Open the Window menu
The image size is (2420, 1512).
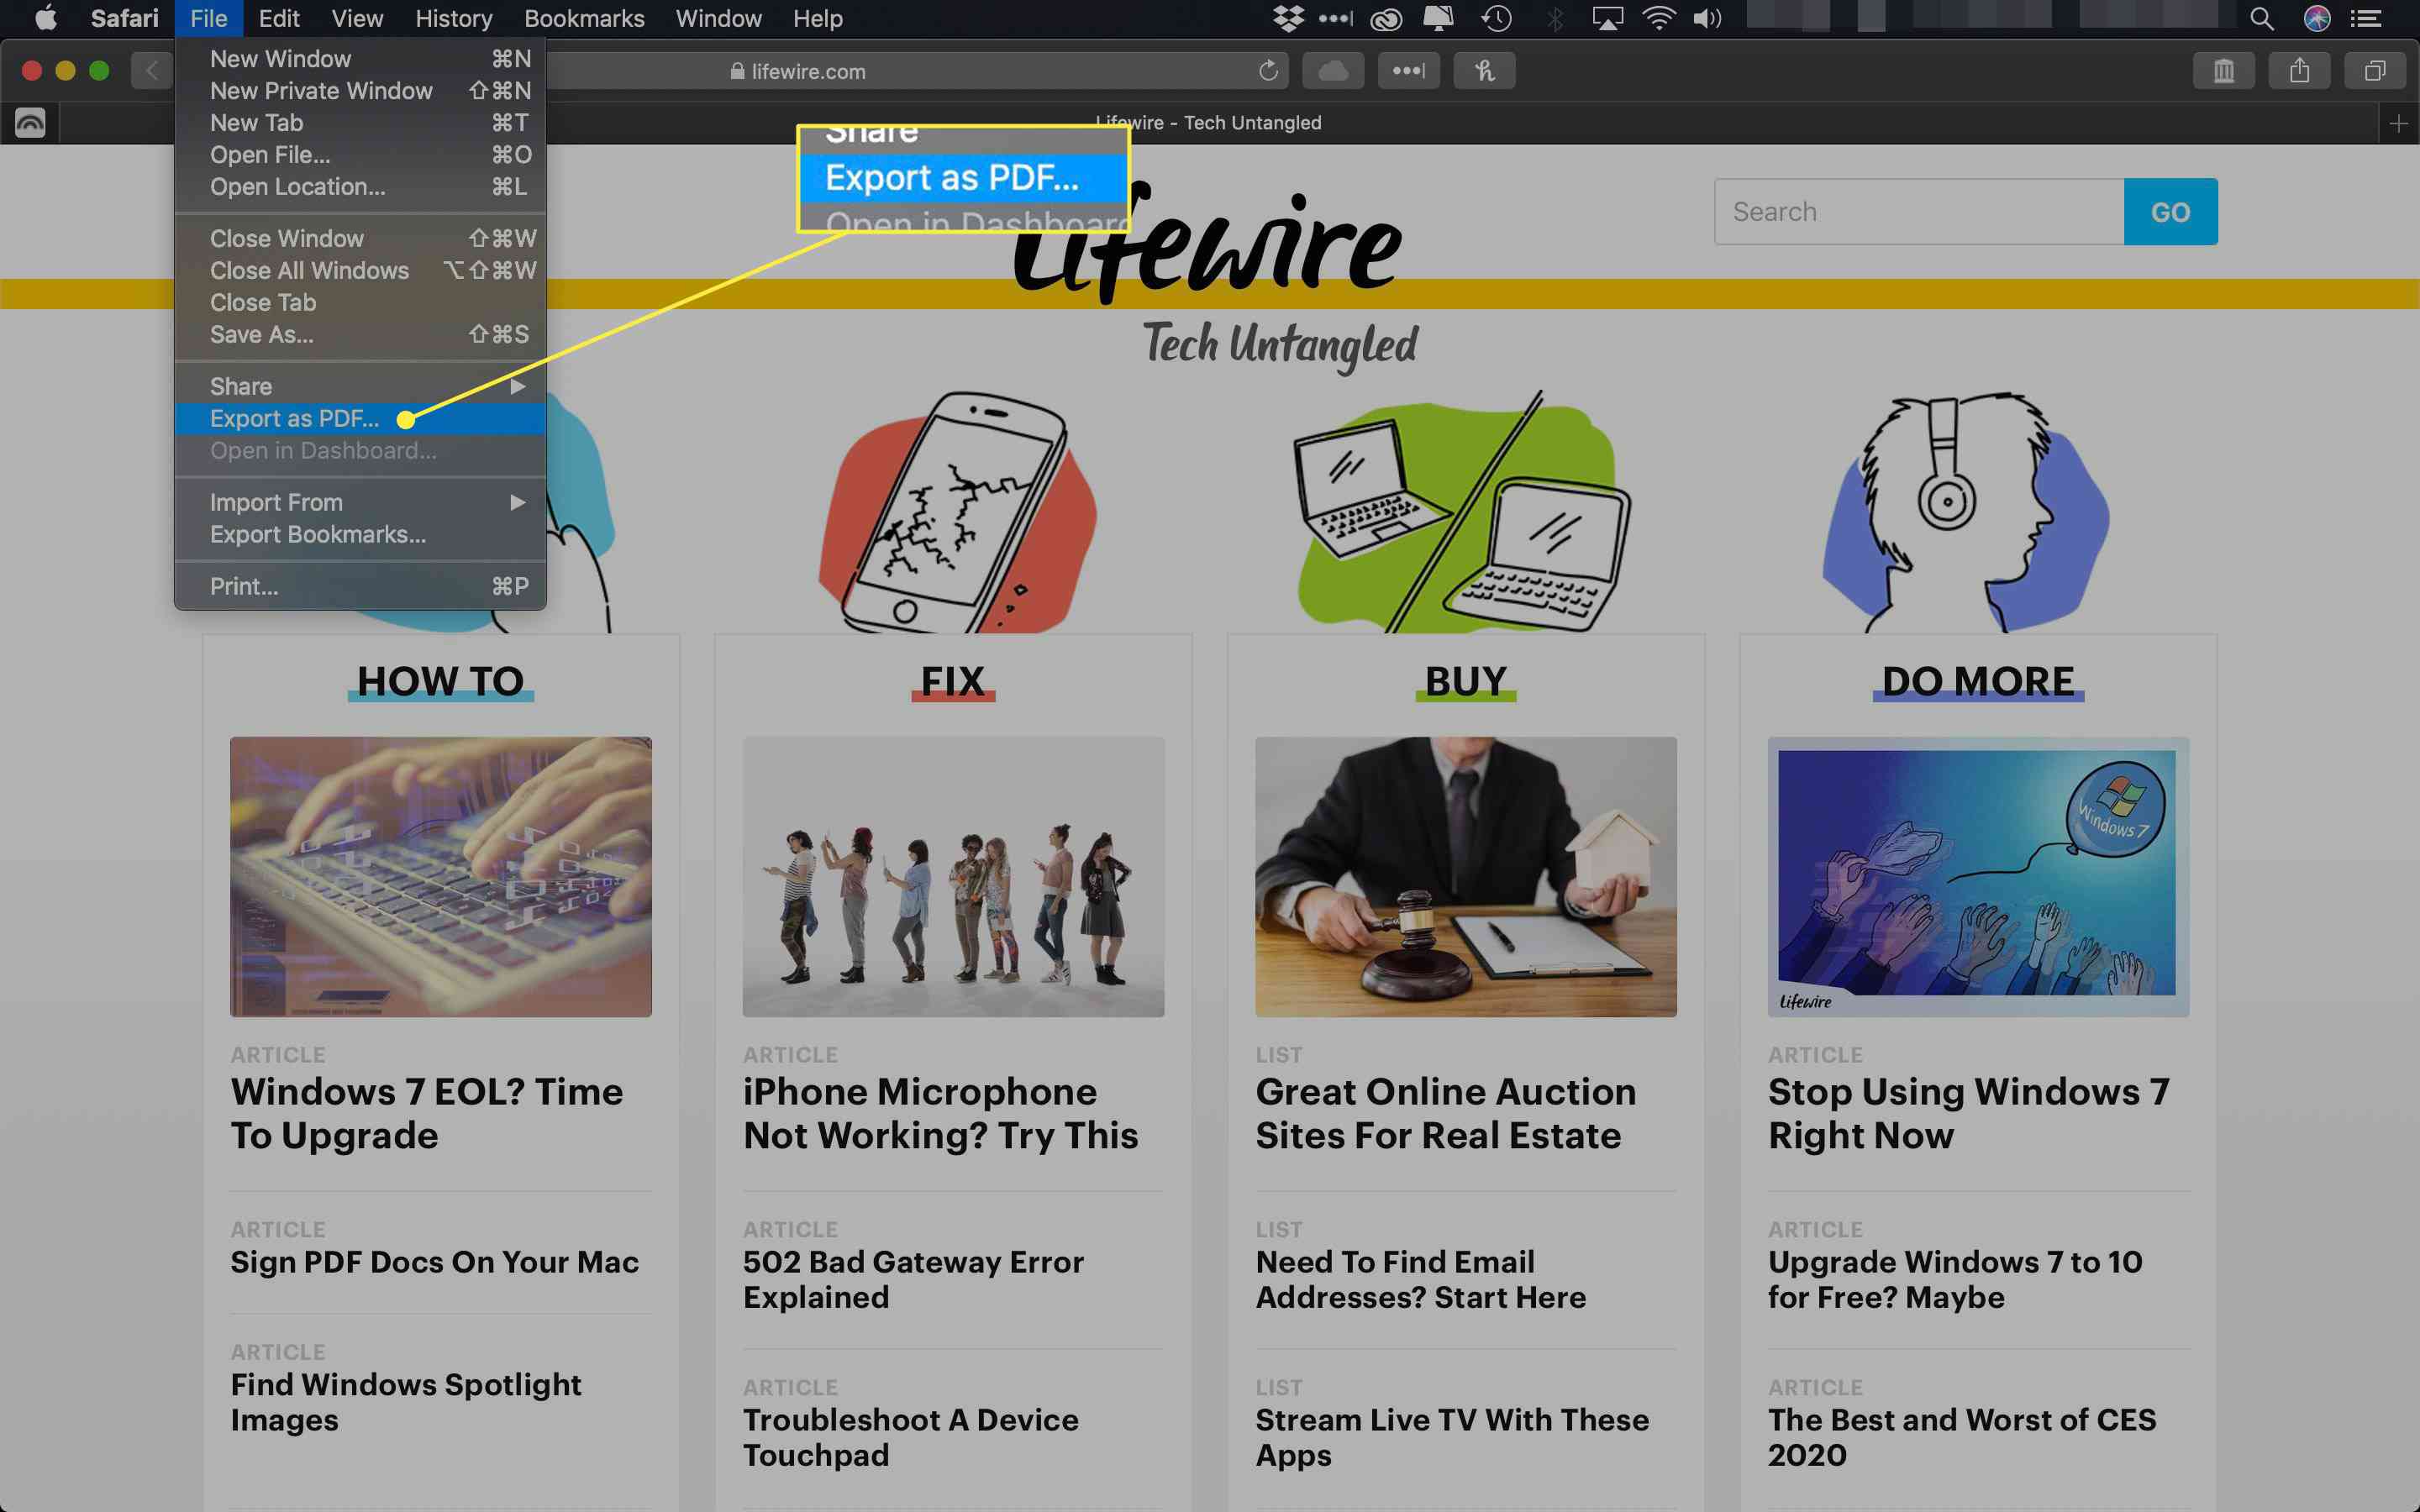tap(718, 18)
